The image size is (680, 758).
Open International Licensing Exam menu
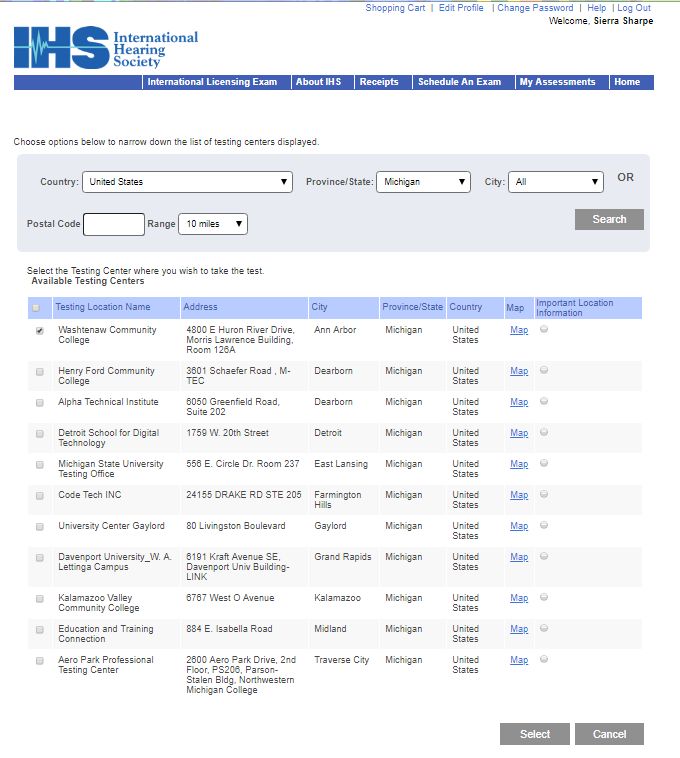pos(212,82)
